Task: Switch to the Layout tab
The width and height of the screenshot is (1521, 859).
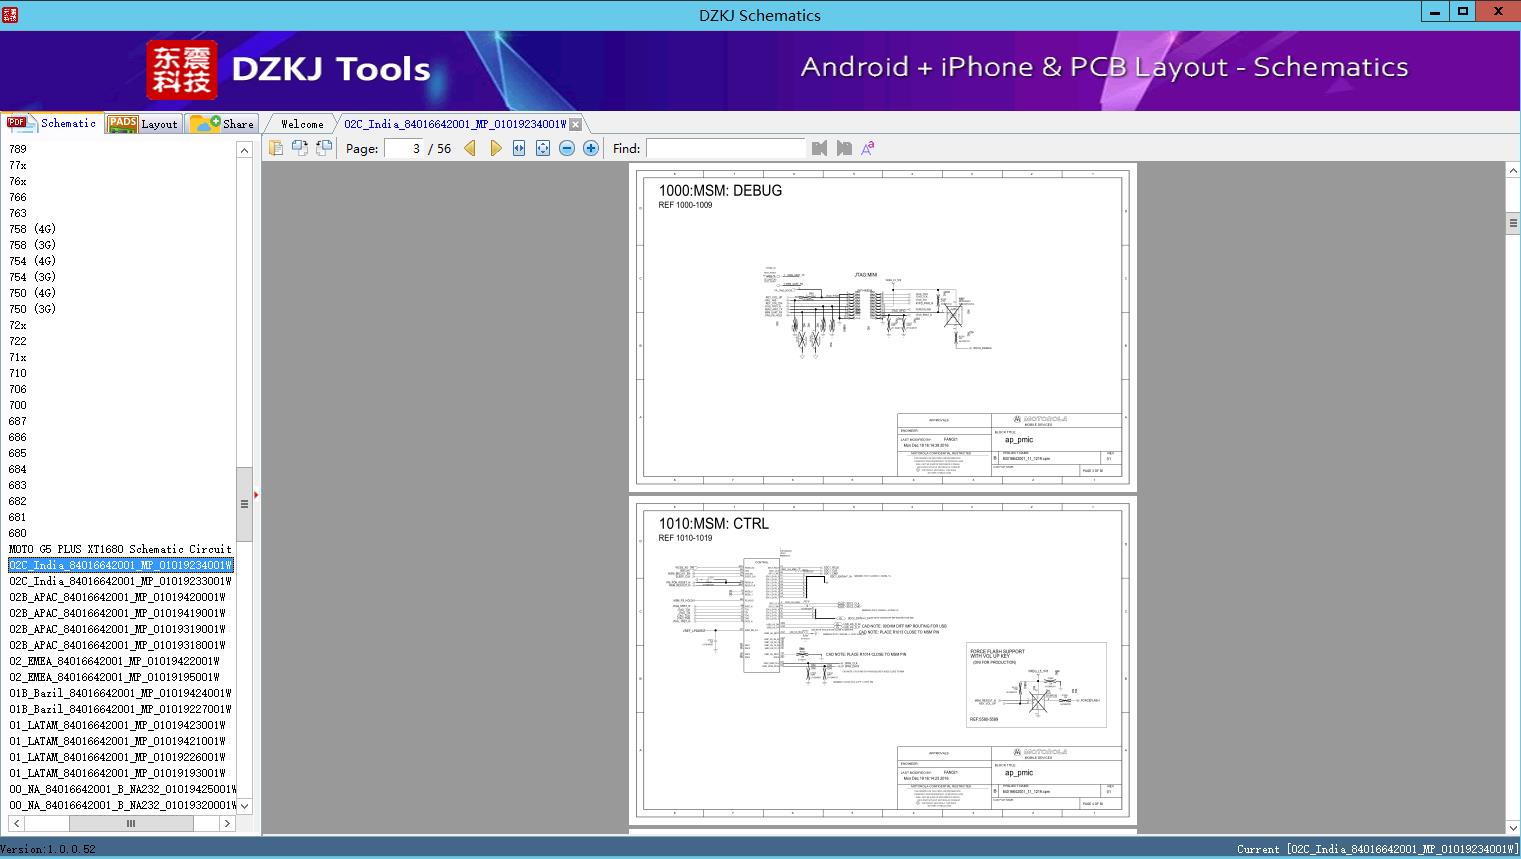Action: click(143, 124)
